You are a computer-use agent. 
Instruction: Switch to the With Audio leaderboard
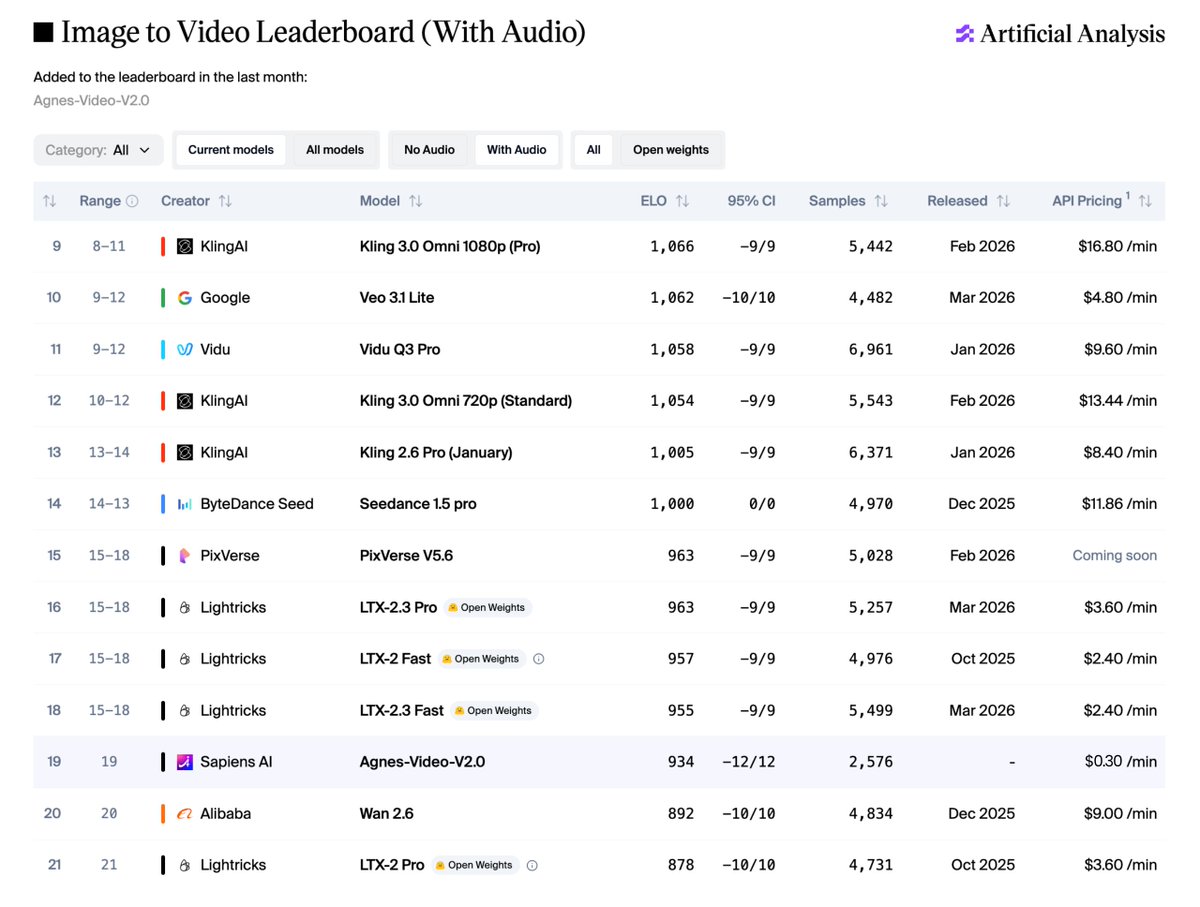click(516, 150)
